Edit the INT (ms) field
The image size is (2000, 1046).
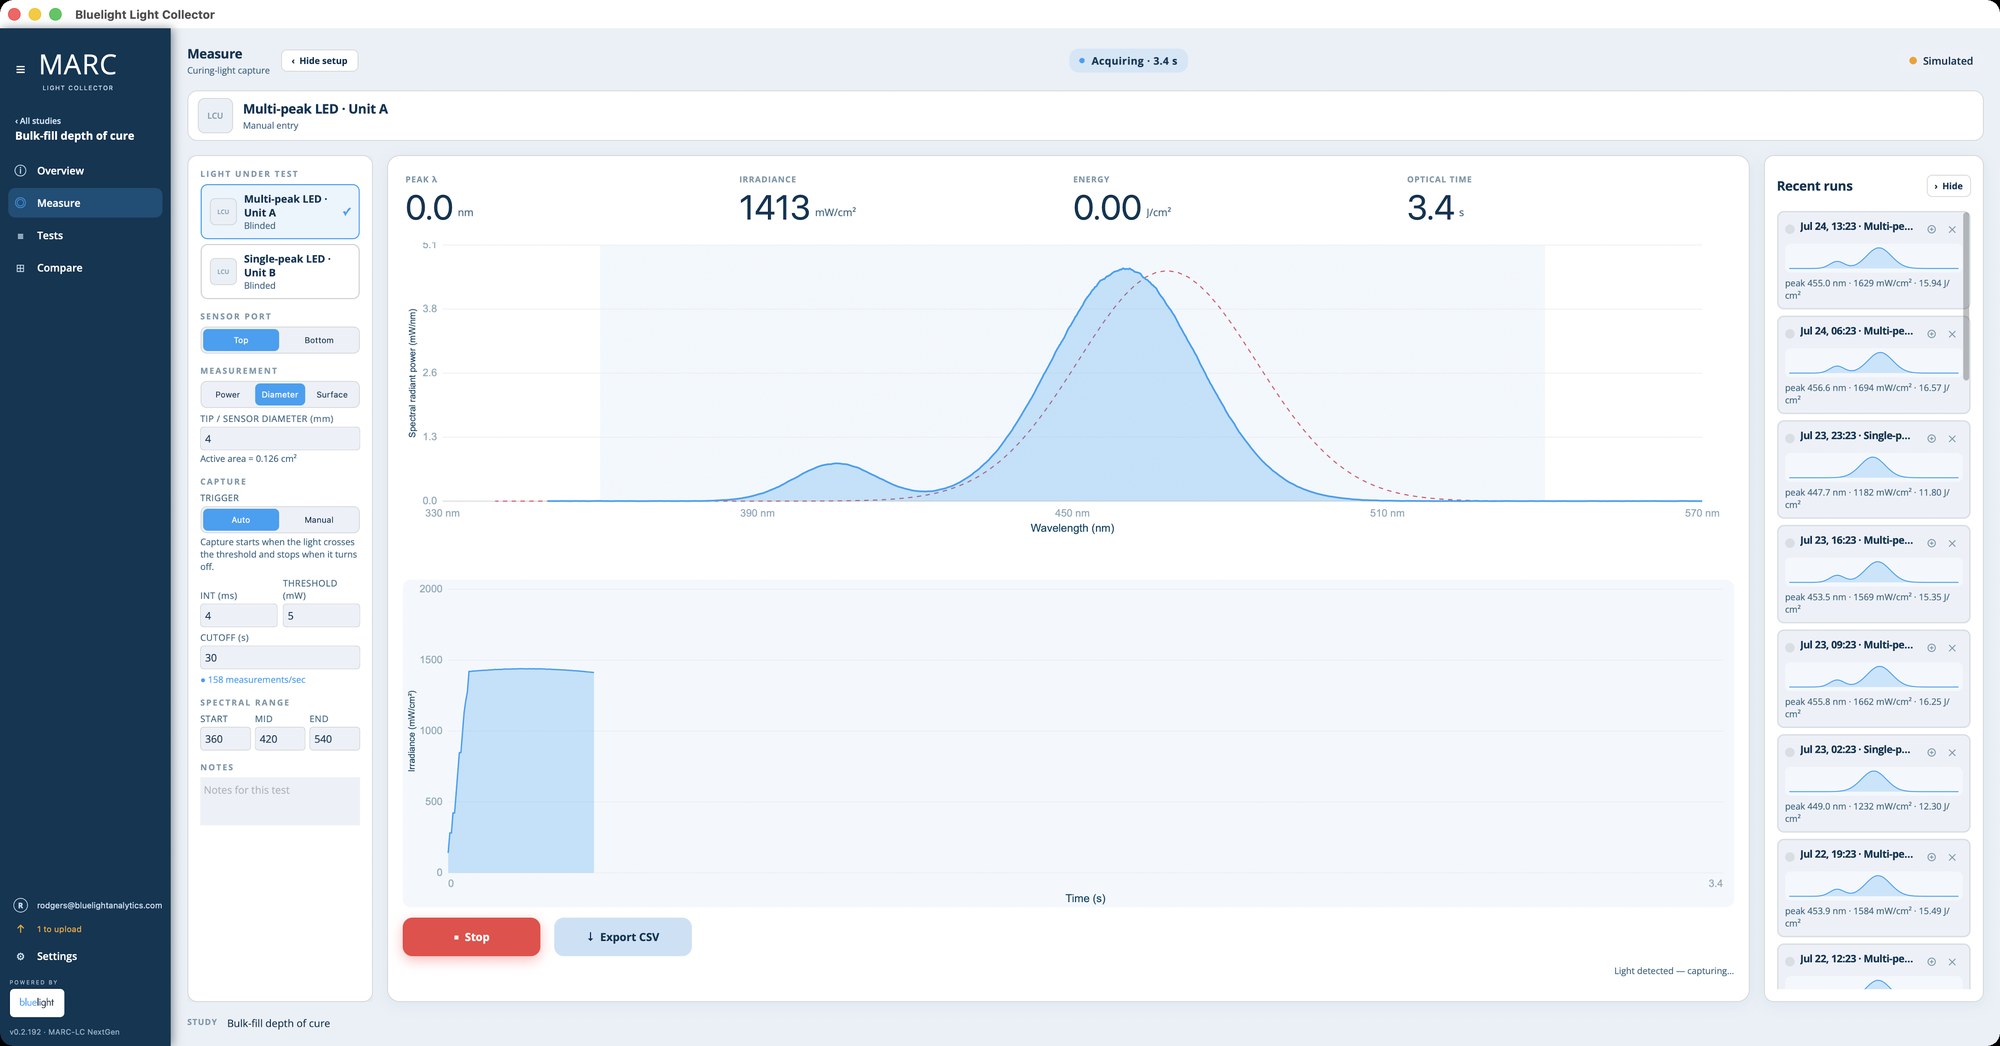(x=239, y=616)
